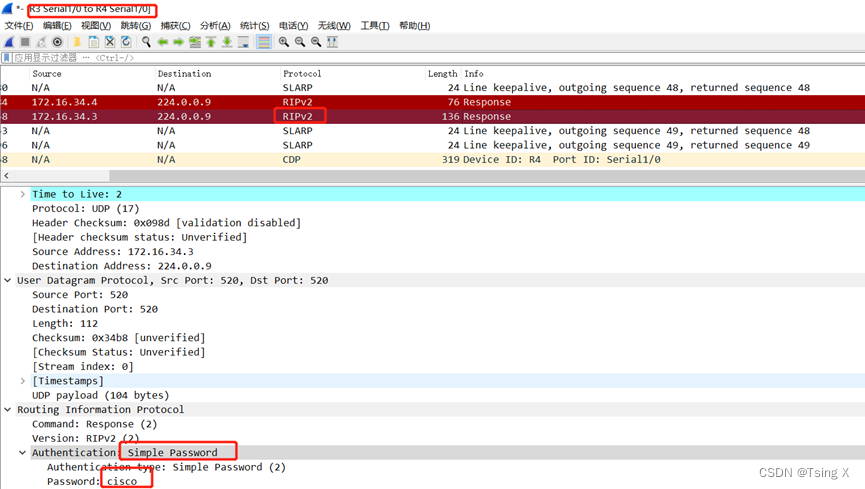
Task: Toggle packet list colorization
Action: [264, 42]
